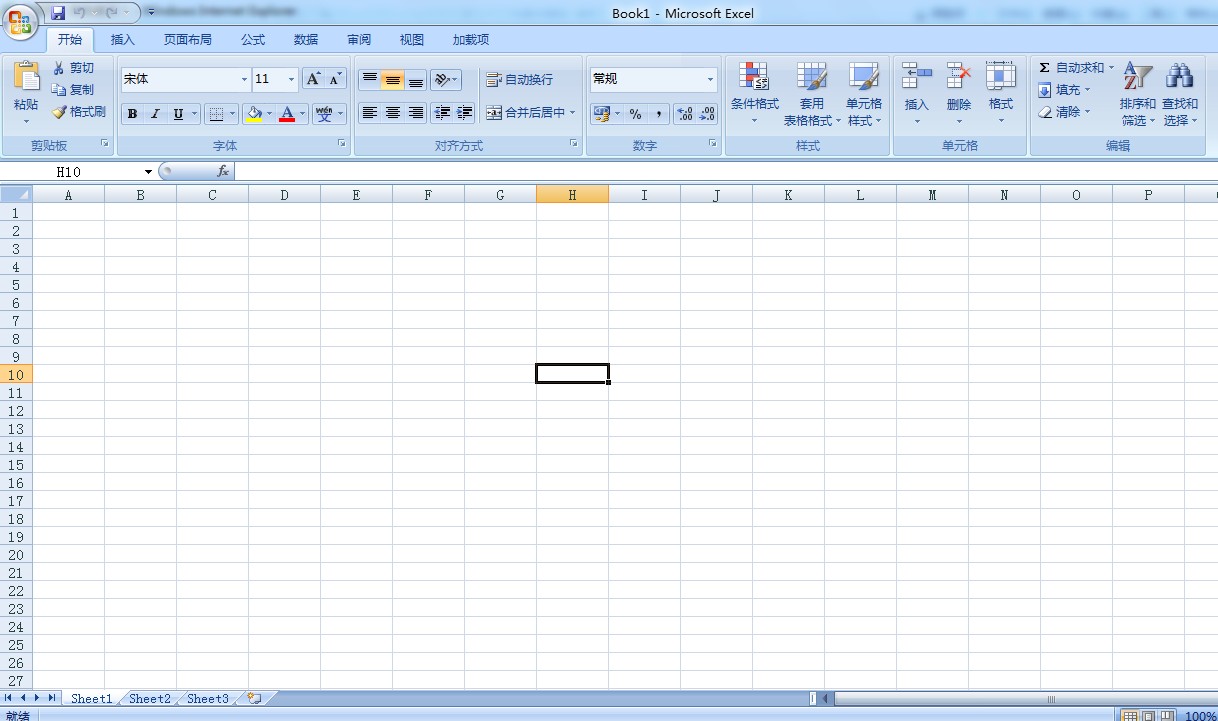Enable center horizontal alignment
The image size is (1218, 721).
(x=393, y=113)
